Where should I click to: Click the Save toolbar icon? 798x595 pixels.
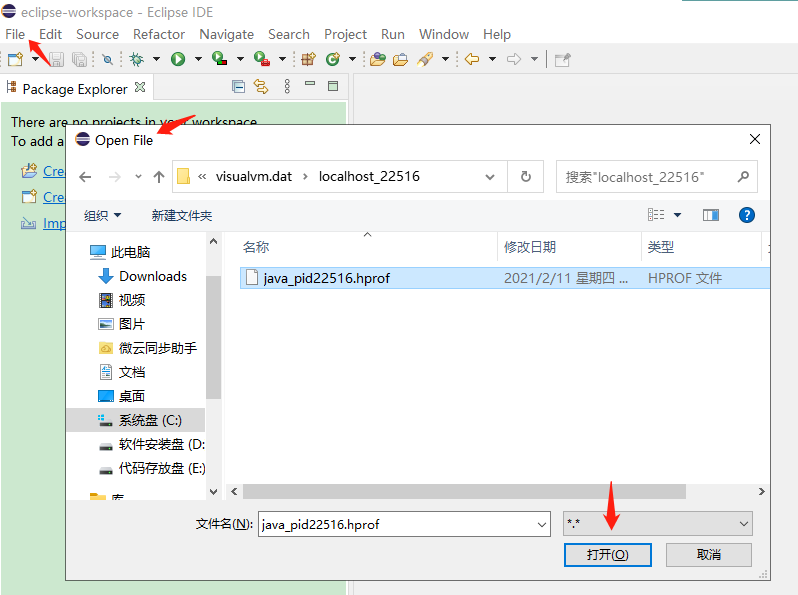pos(56,60)
